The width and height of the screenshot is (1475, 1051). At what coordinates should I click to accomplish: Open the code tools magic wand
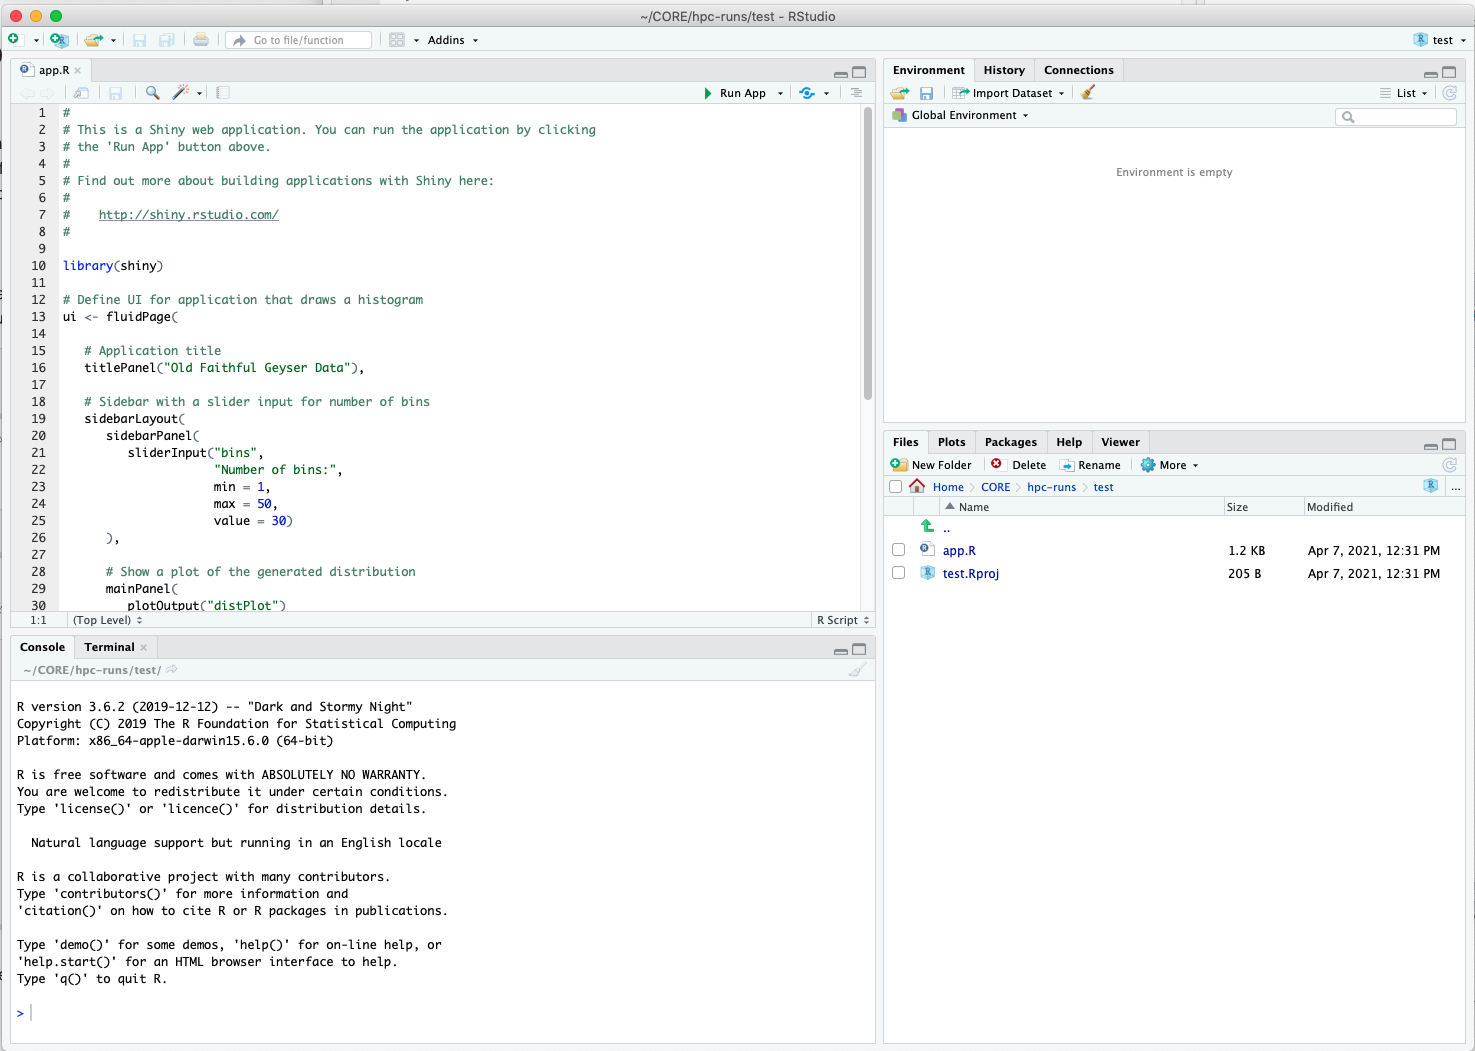pyautogui.click(x=181, y=93)
